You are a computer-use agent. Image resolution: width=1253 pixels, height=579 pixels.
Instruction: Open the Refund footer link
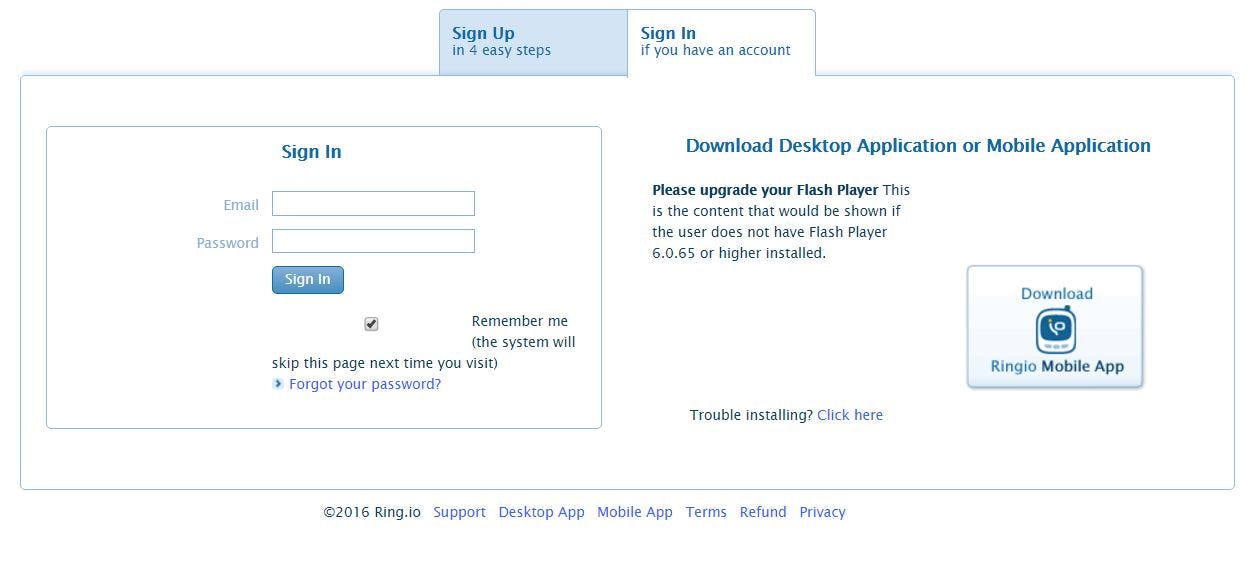pyautogui.click(x=763, y=512)
